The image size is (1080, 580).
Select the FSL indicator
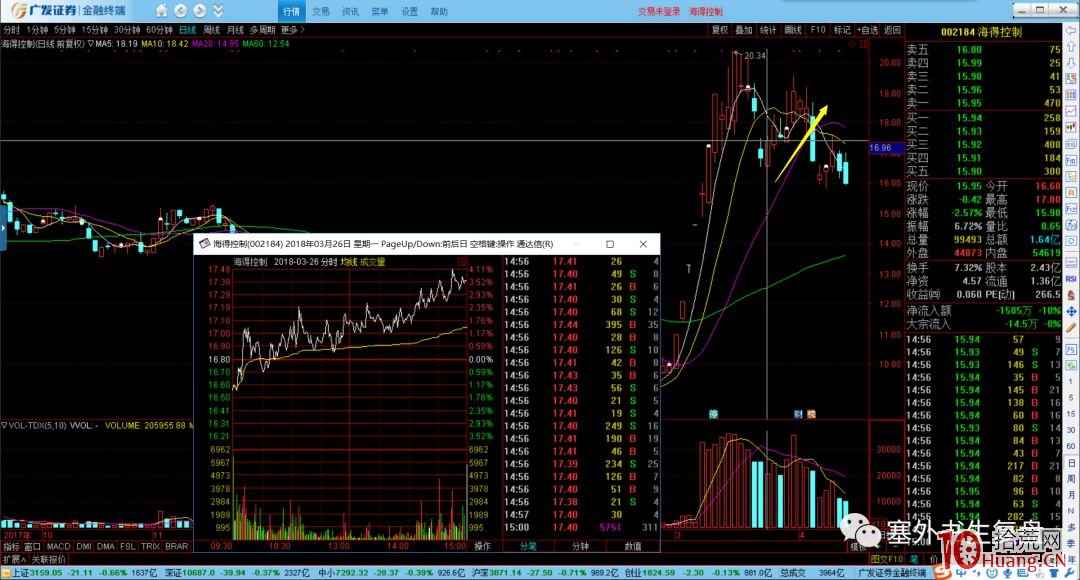(x=127, y=546)
